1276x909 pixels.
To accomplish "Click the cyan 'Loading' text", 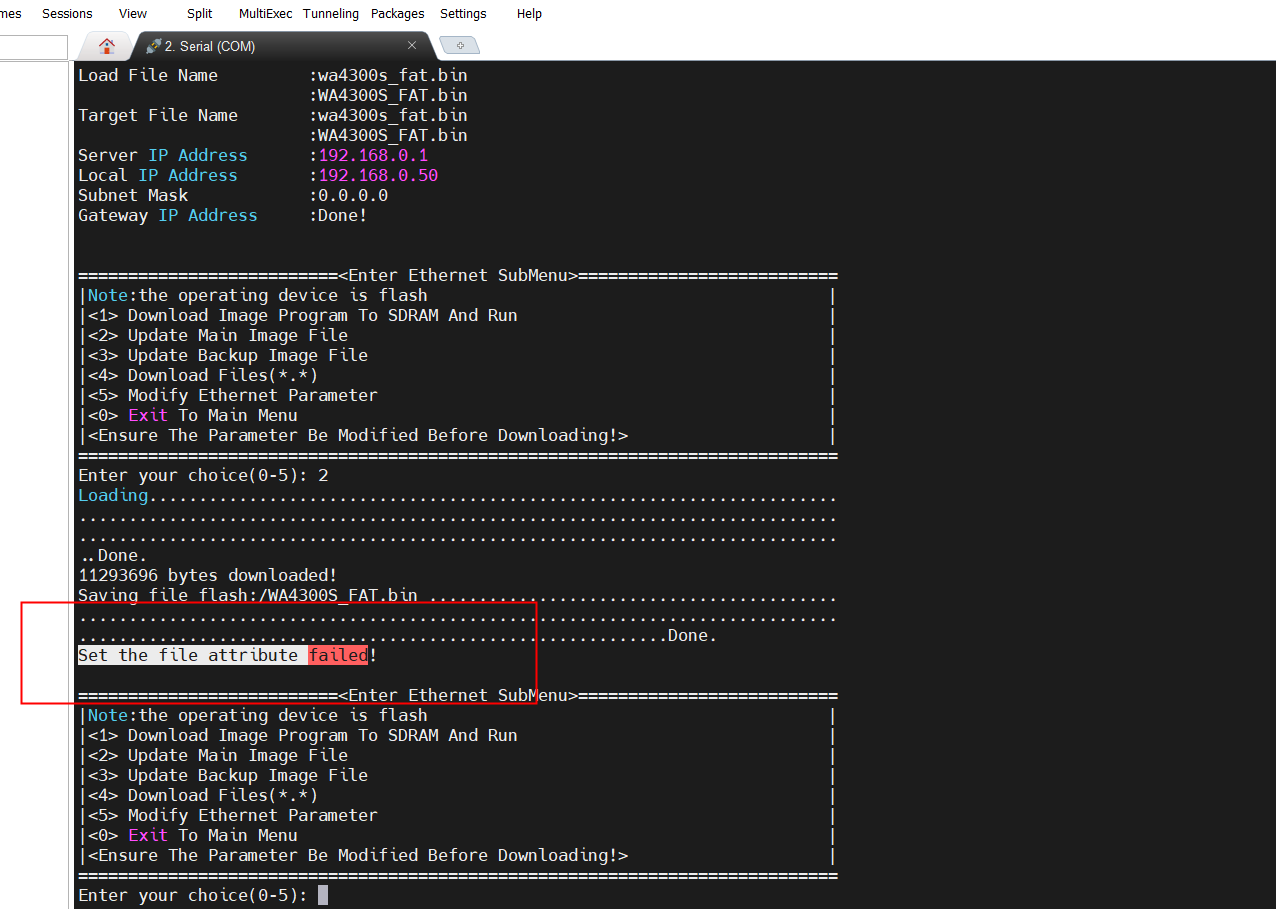I will pyautogui.click(x=113, y=495).
